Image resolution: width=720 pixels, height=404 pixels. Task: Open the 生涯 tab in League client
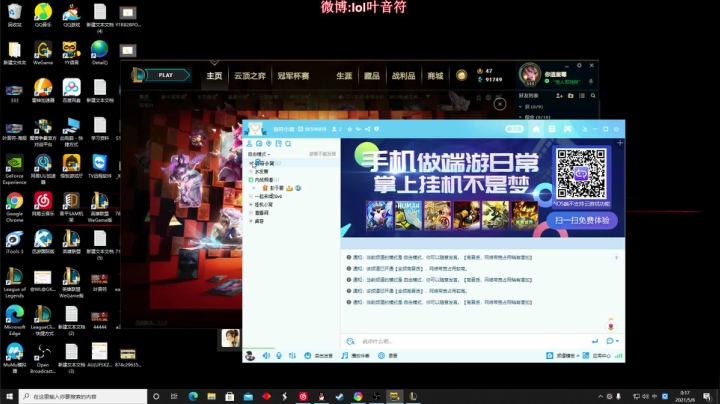click(344, 76)
